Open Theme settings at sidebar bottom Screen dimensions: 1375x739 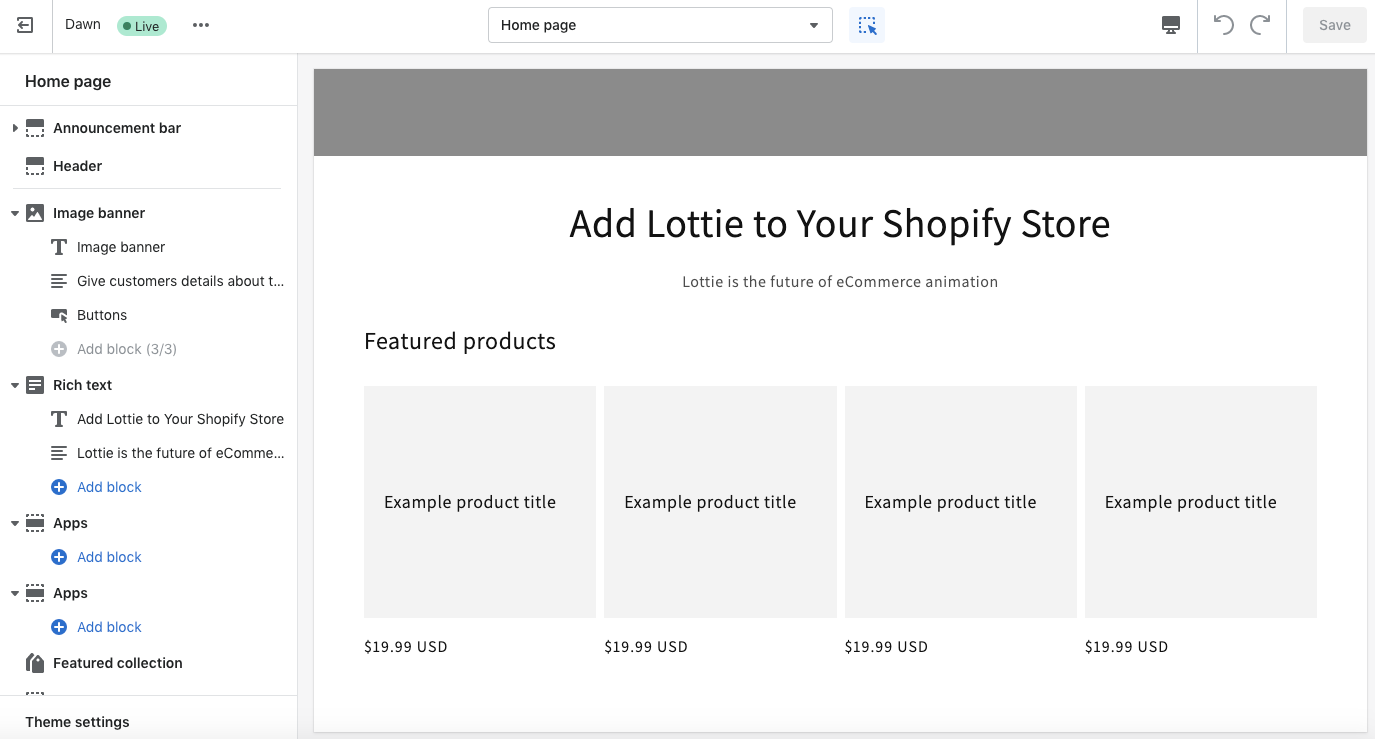click(x=77, y=722)
